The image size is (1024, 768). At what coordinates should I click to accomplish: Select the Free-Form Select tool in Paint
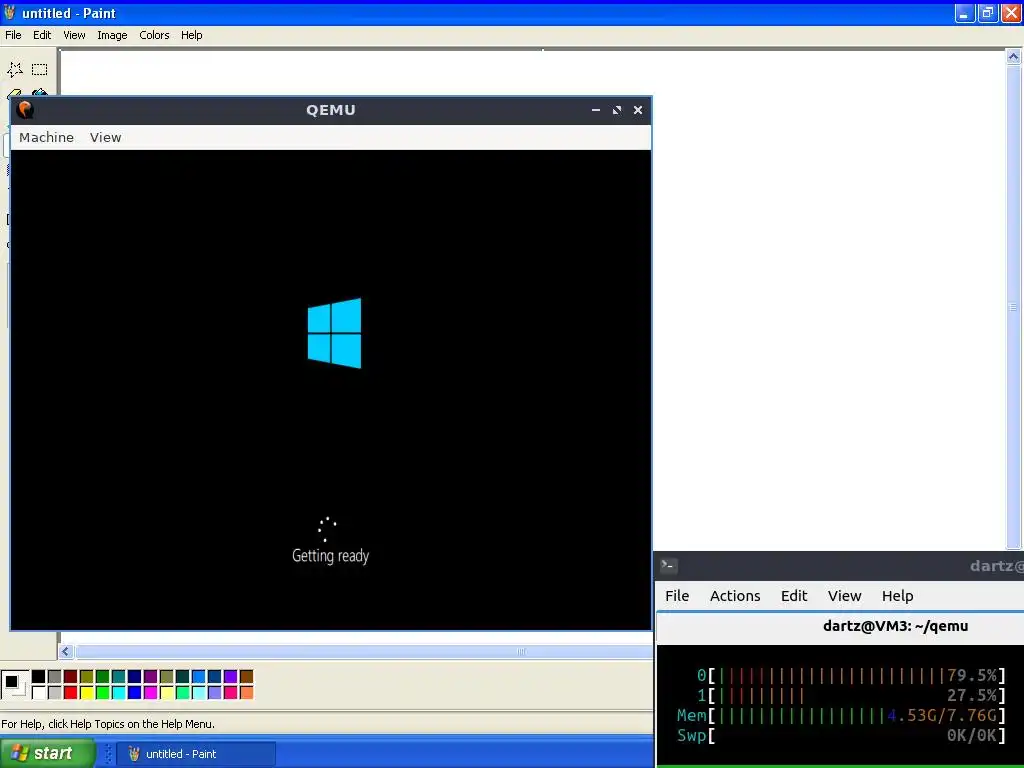pyautogui.click(x=15, y=69)
